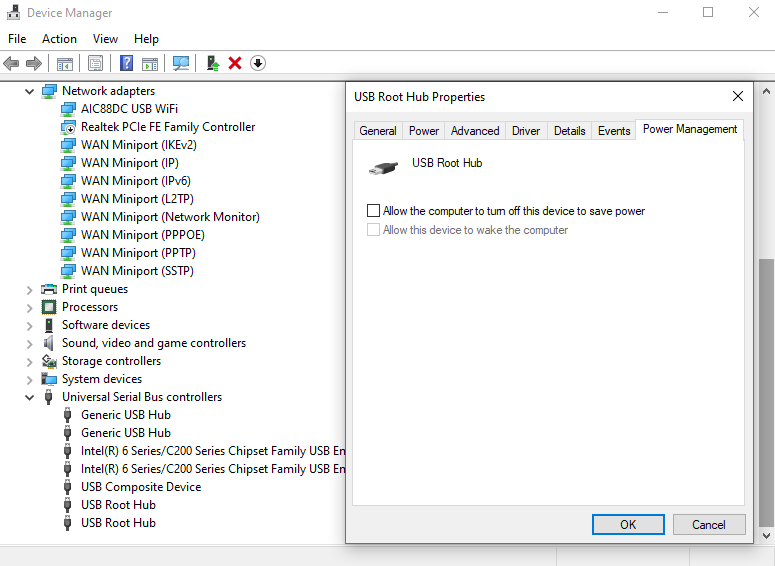Expand the System devices category
Image resolution: width=775 pixels, height=566 pixels.
30,380
